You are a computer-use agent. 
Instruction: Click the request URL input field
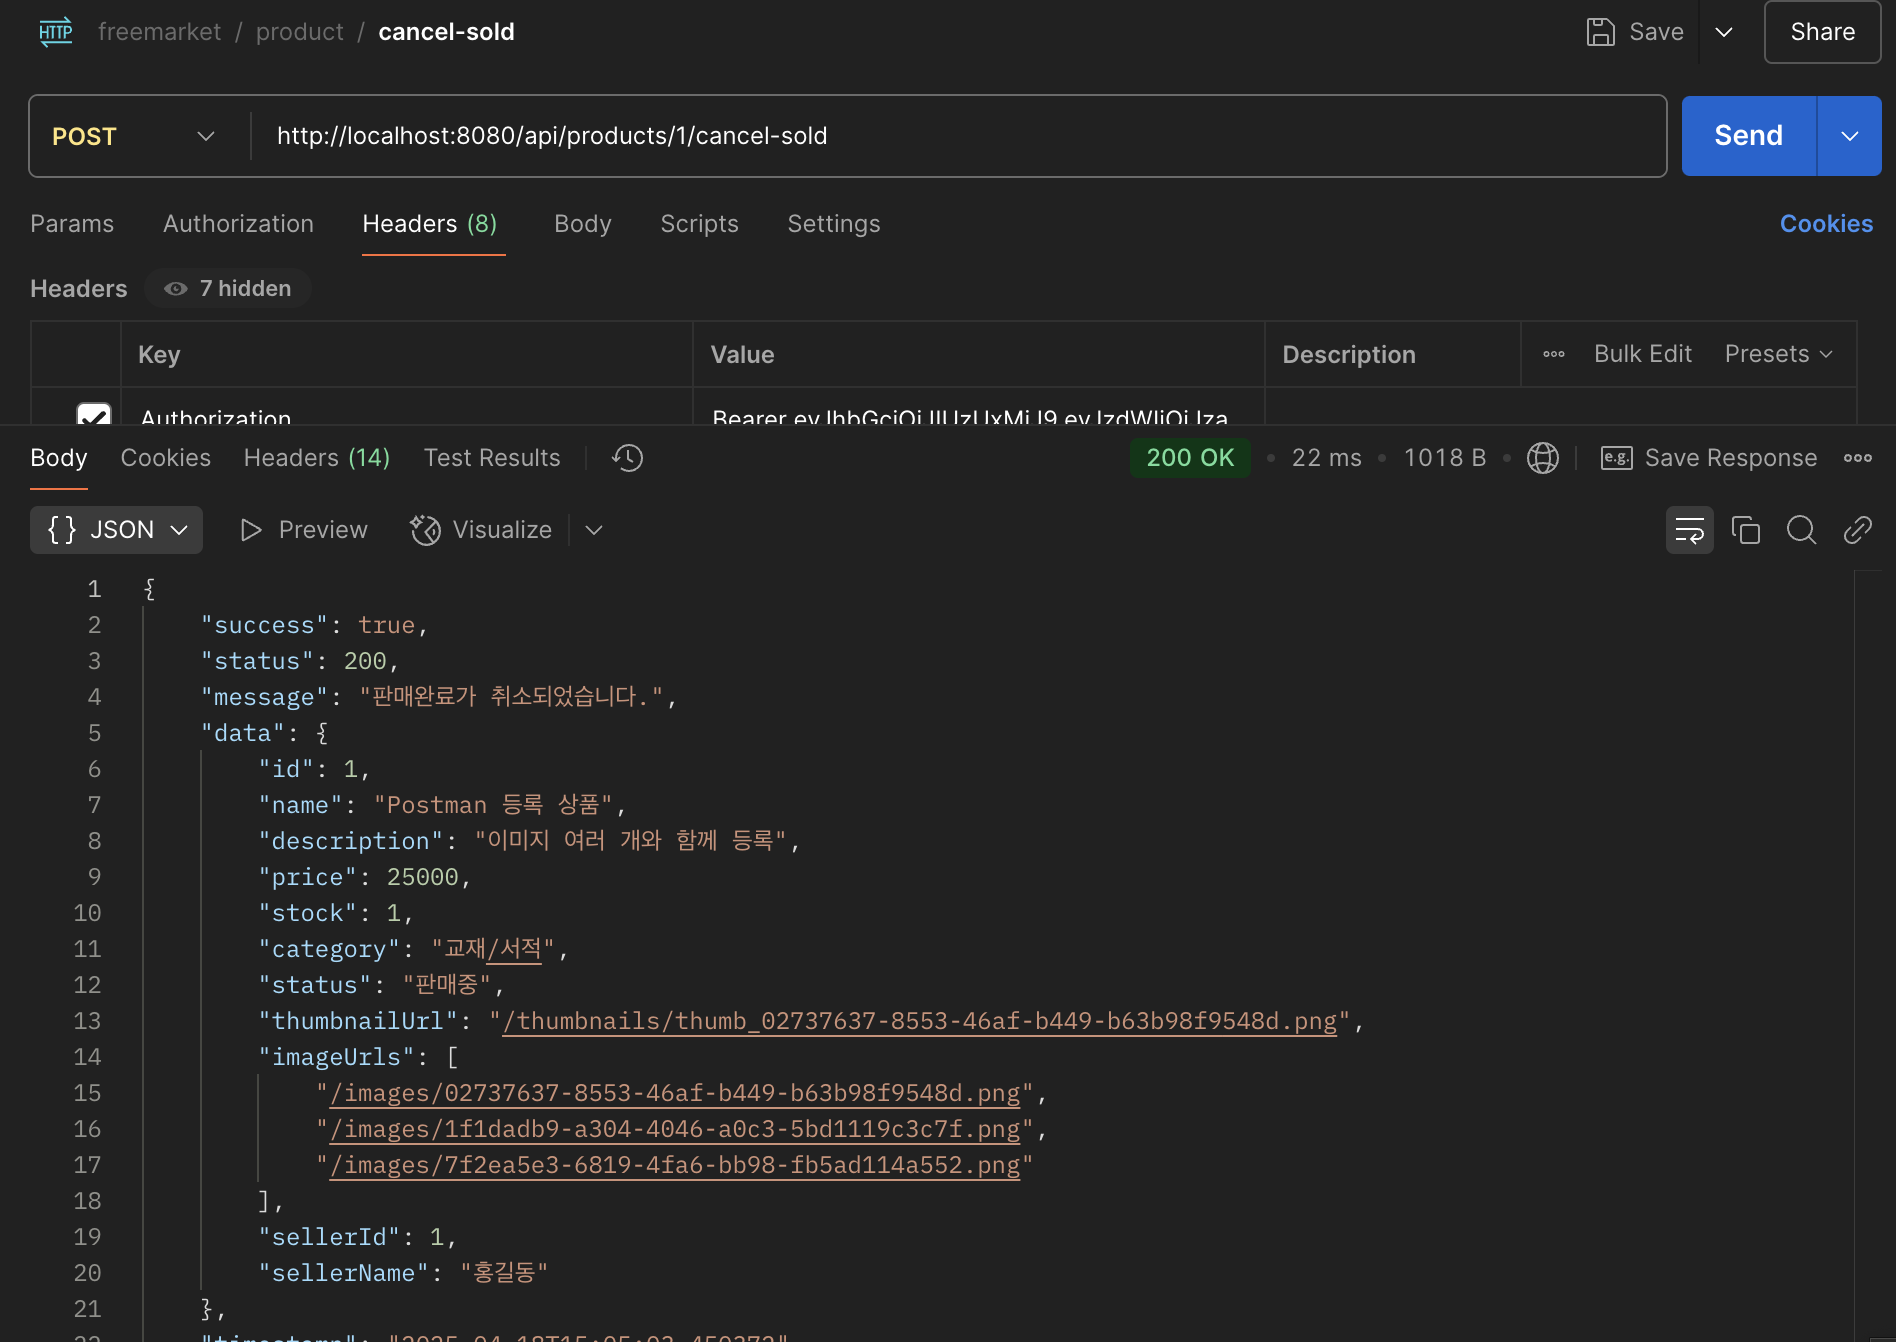(x=960, y=136)
